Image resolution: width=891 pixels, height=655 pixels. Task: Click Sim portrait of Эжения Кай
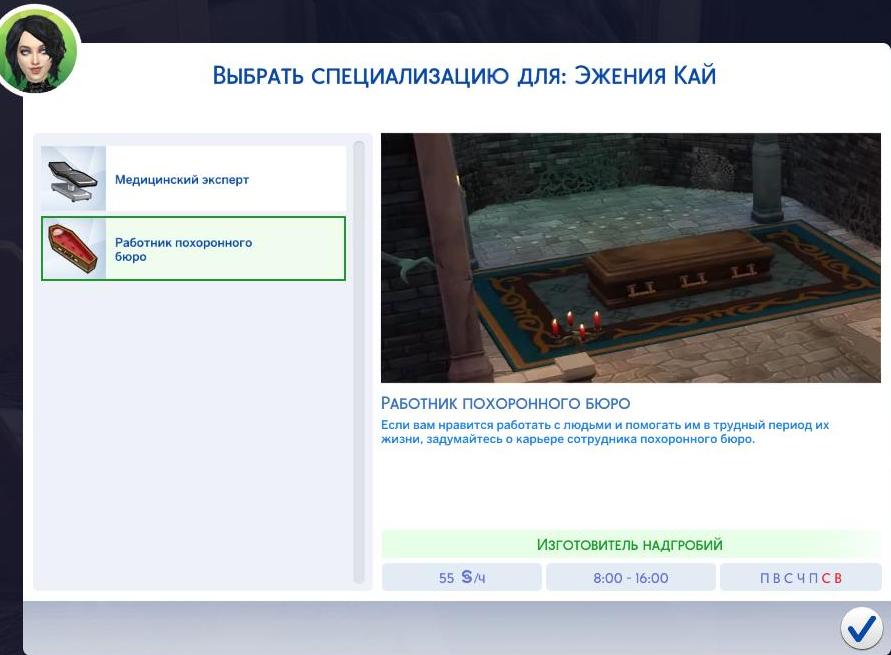pos(39,53)
